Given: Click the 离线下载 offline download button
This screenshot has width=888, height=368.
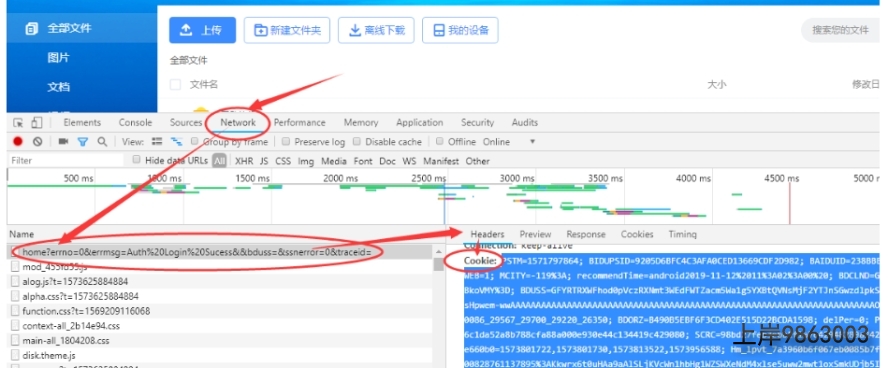Looking at the screenshot, I should [x=376, y=30].
